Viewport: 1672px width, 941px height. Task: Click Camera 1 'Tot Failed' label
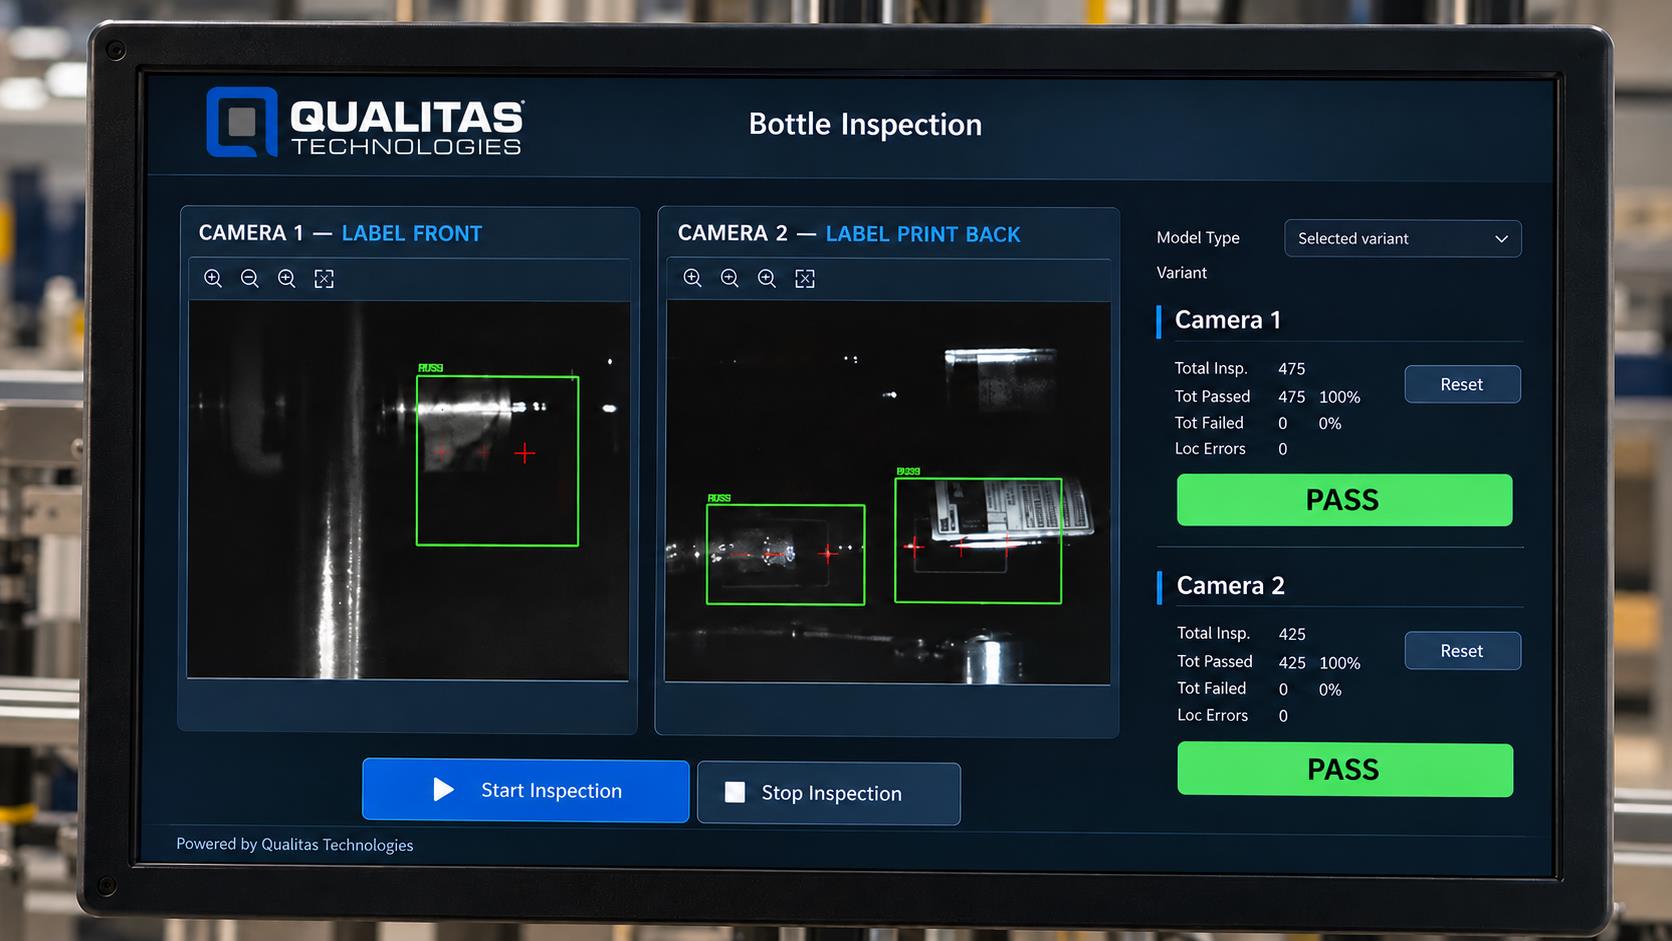coord(1209,423)
